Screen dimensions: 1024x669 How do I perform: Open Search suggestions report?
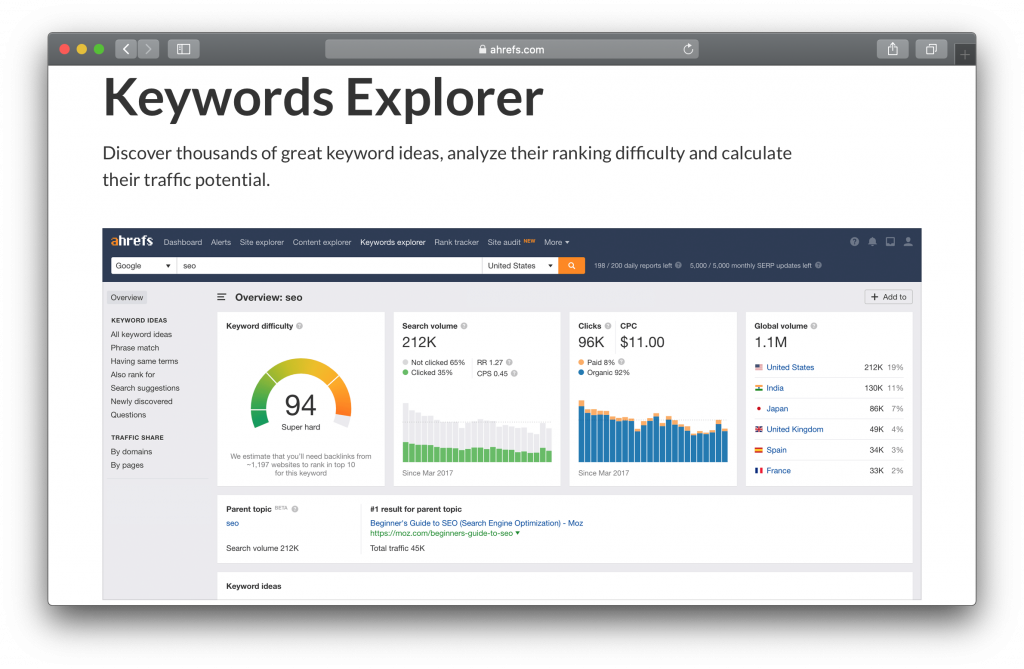(x=145, y=388)
